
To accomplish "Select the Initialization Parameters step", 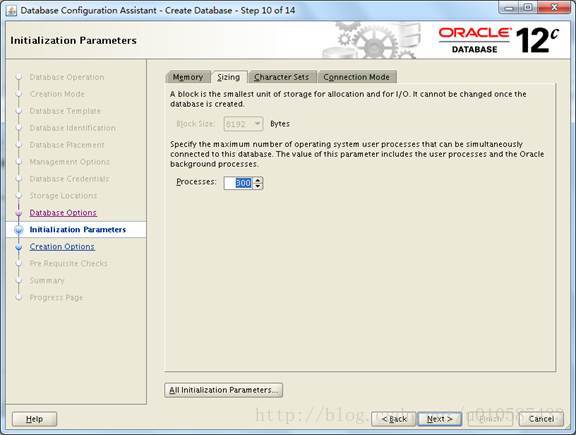I will 78,230.
